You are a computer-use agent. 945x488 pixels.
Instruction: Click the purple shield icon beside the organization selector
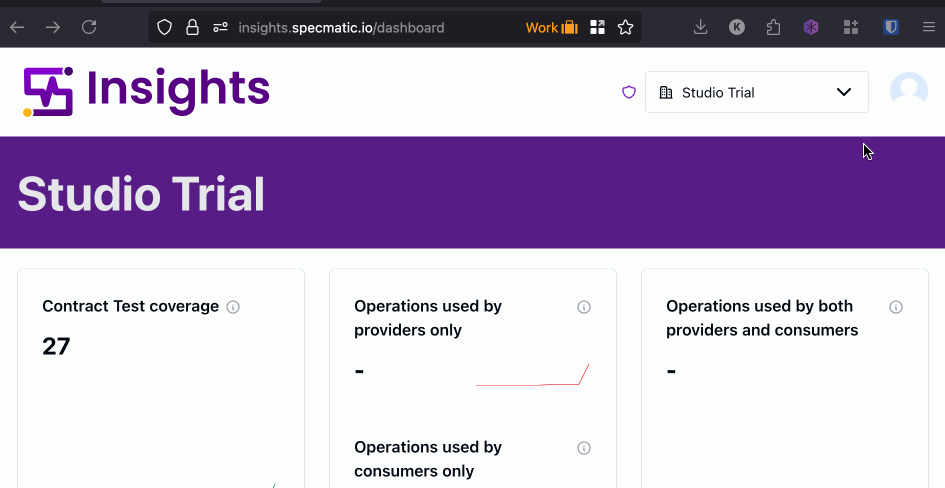tap(629, 92)
